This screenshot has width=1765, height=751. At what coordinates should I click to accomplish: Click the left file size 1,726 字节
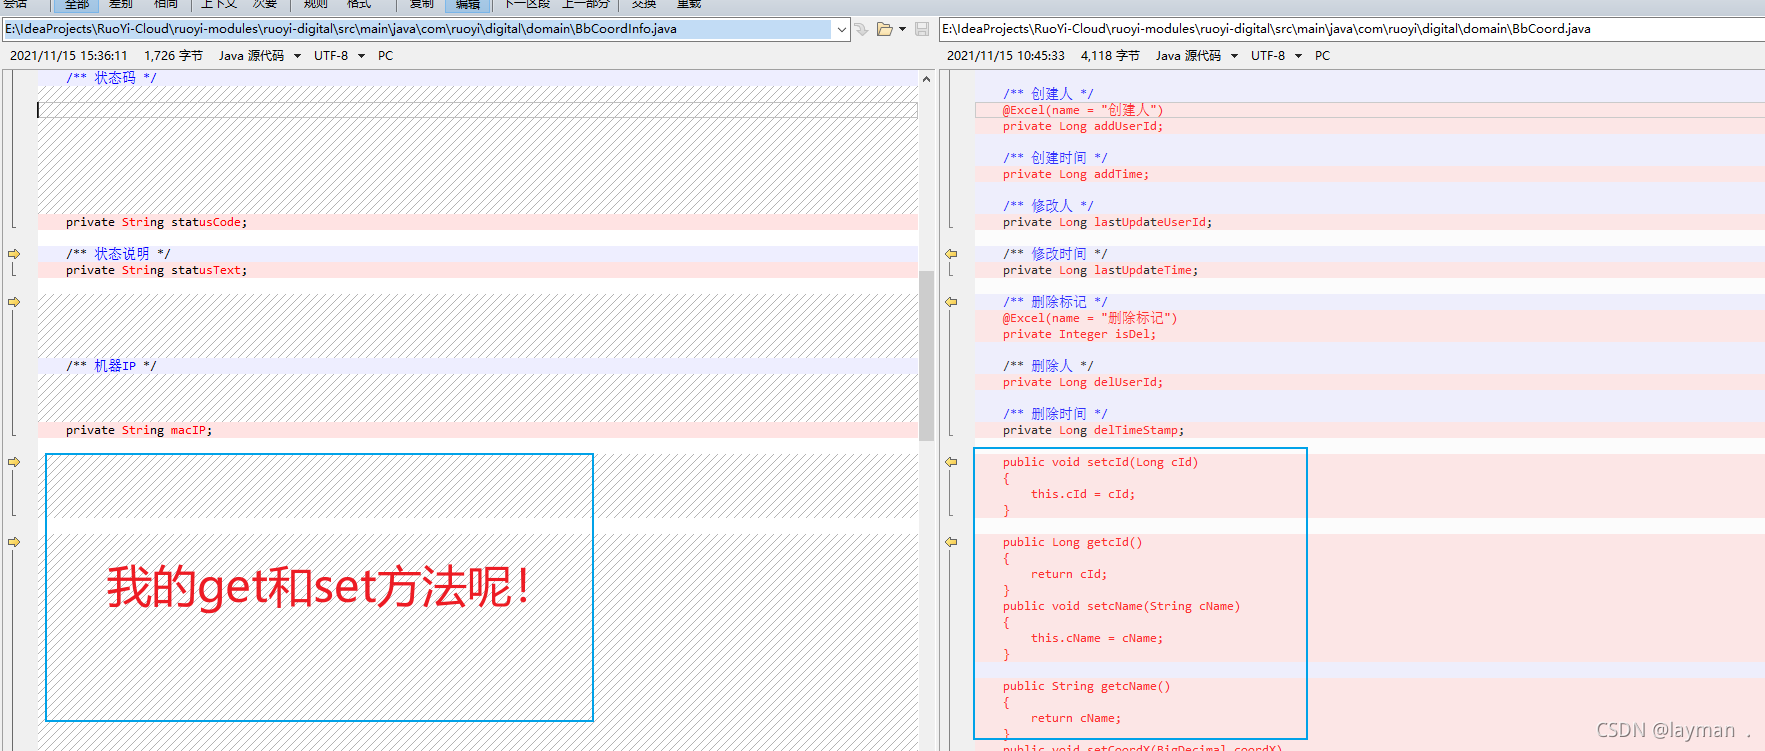coord(173,56)
